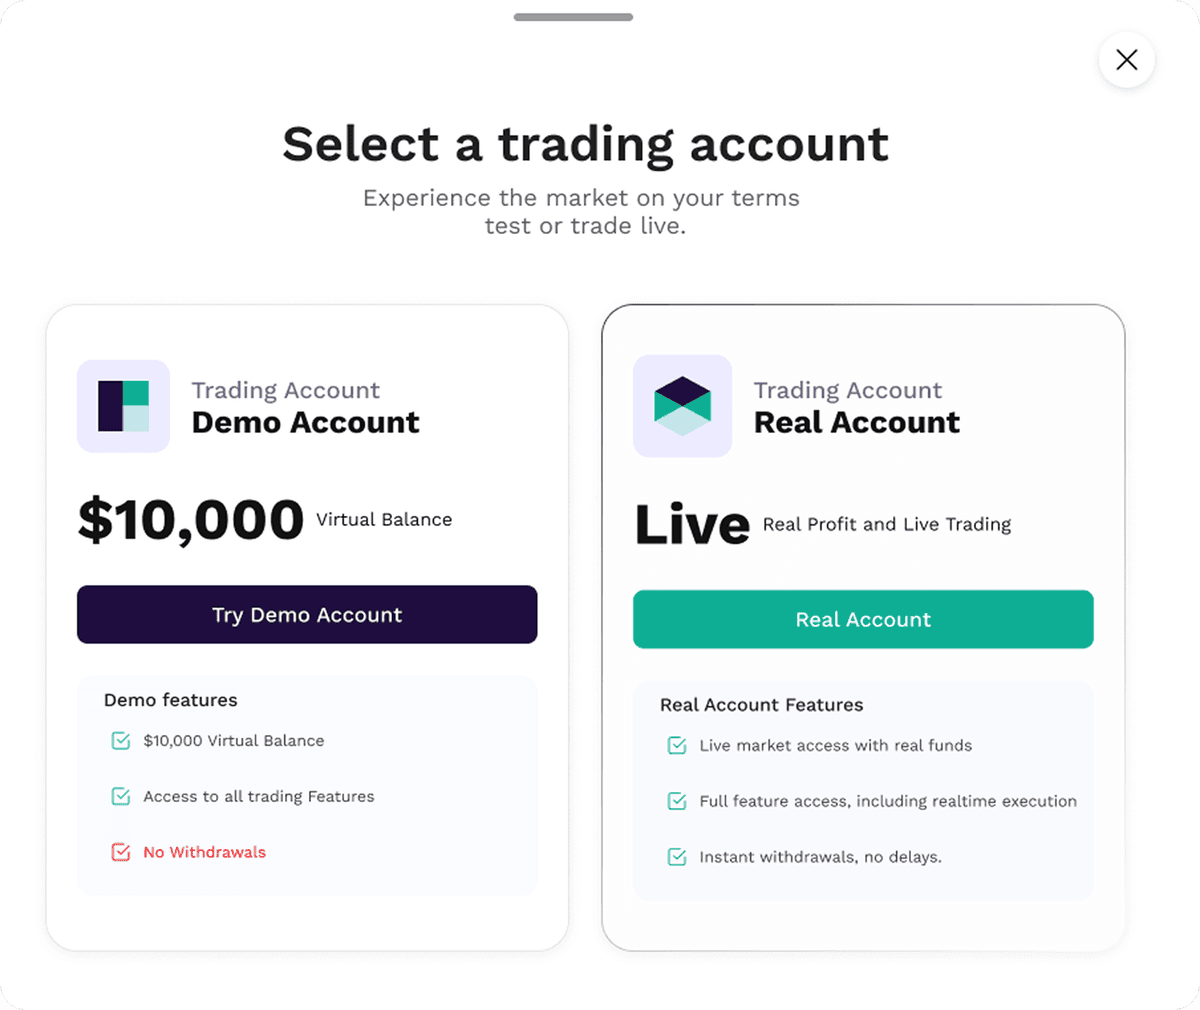Click the $10,000 virtual balance display
The image size is (1200, 1010).
click(x=190, y=519)
